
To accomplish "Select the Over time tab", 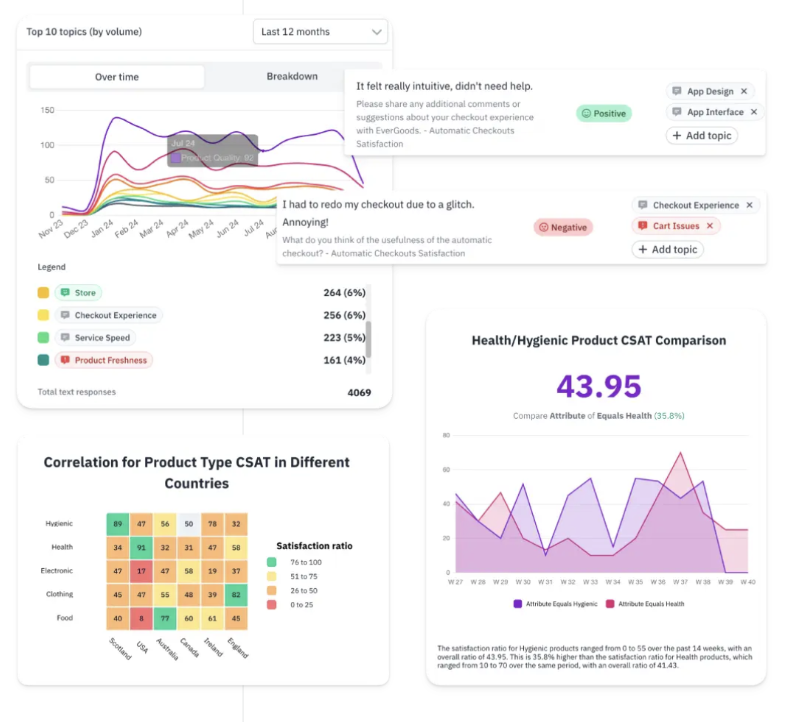I will click(117, 77).
